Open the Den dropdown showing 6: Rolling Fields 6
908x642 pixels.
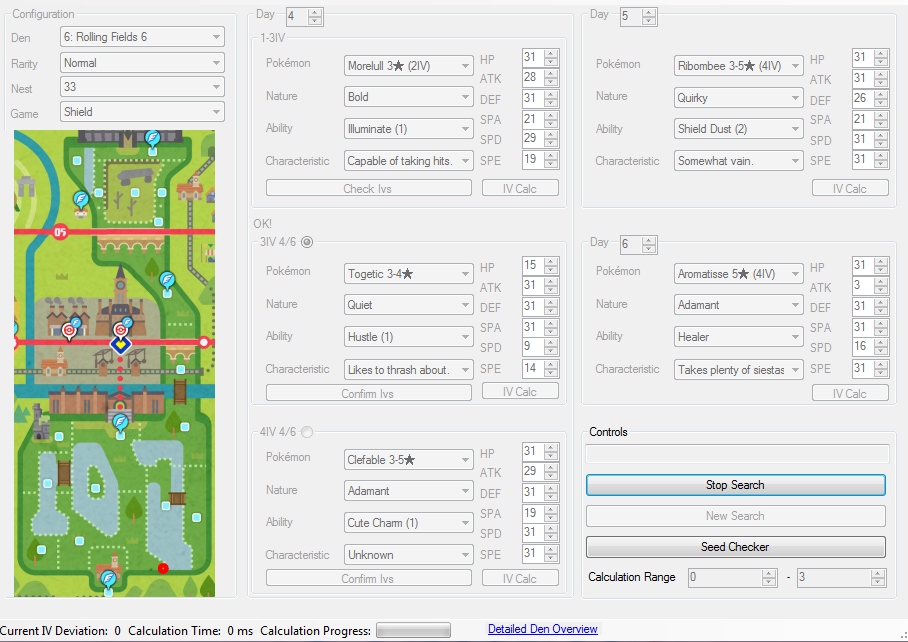(x=142, y=36)
